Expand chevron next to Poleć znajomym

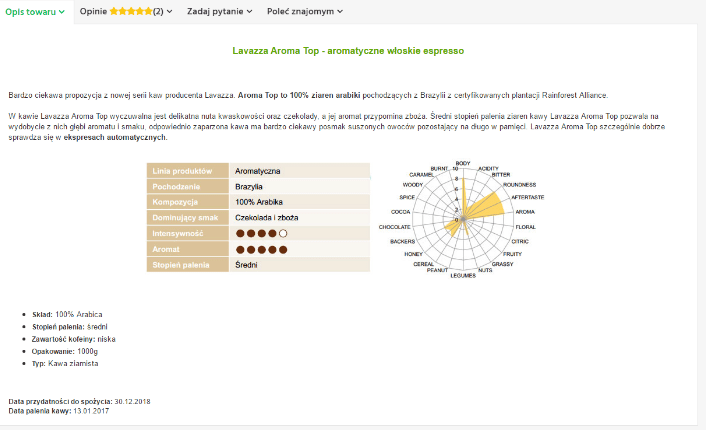[x=340, y=12]
